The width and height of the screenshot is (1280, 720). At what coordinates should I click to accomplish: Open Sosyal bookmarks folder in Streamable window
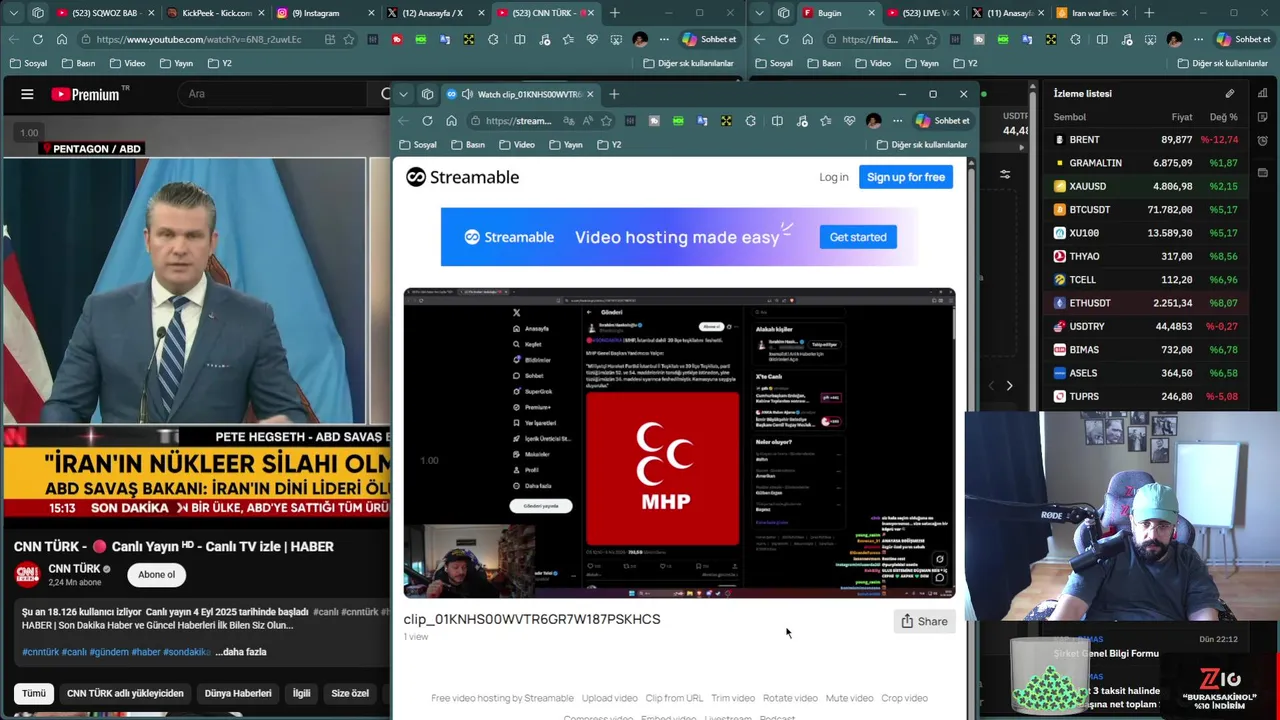coord(418,145)
